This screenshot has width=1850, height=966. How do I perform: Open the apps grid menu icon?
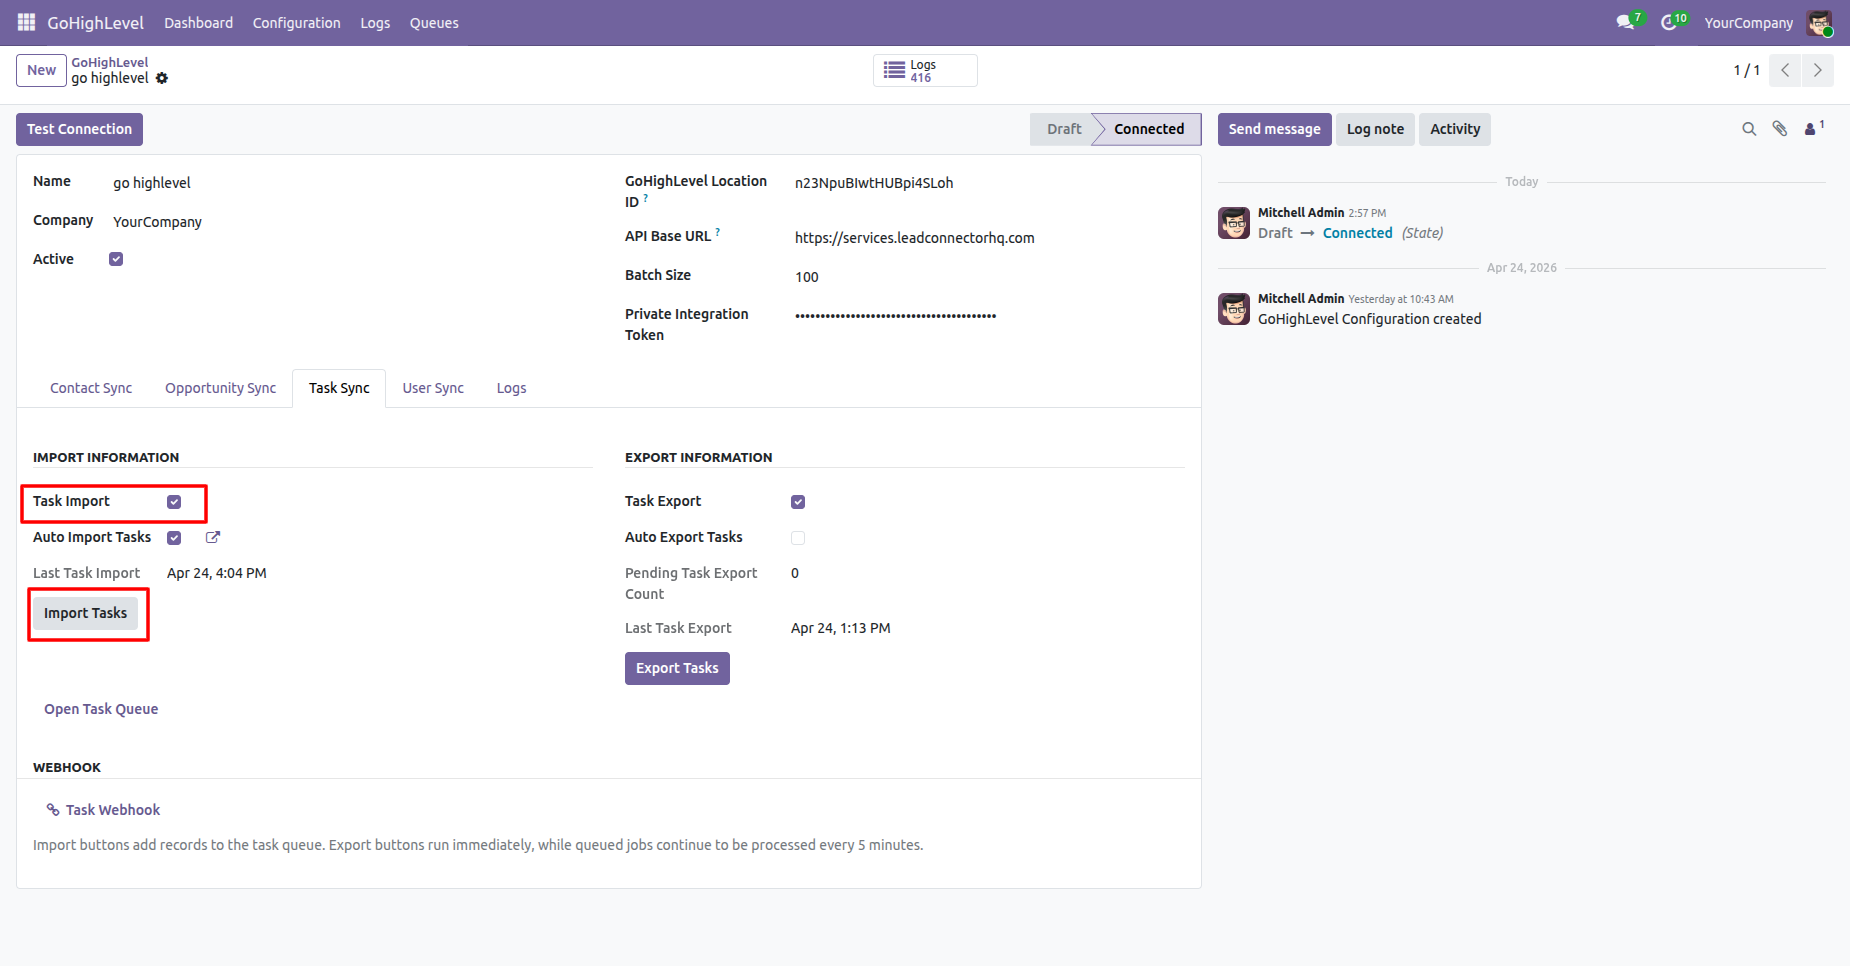(x=27, y=22)
